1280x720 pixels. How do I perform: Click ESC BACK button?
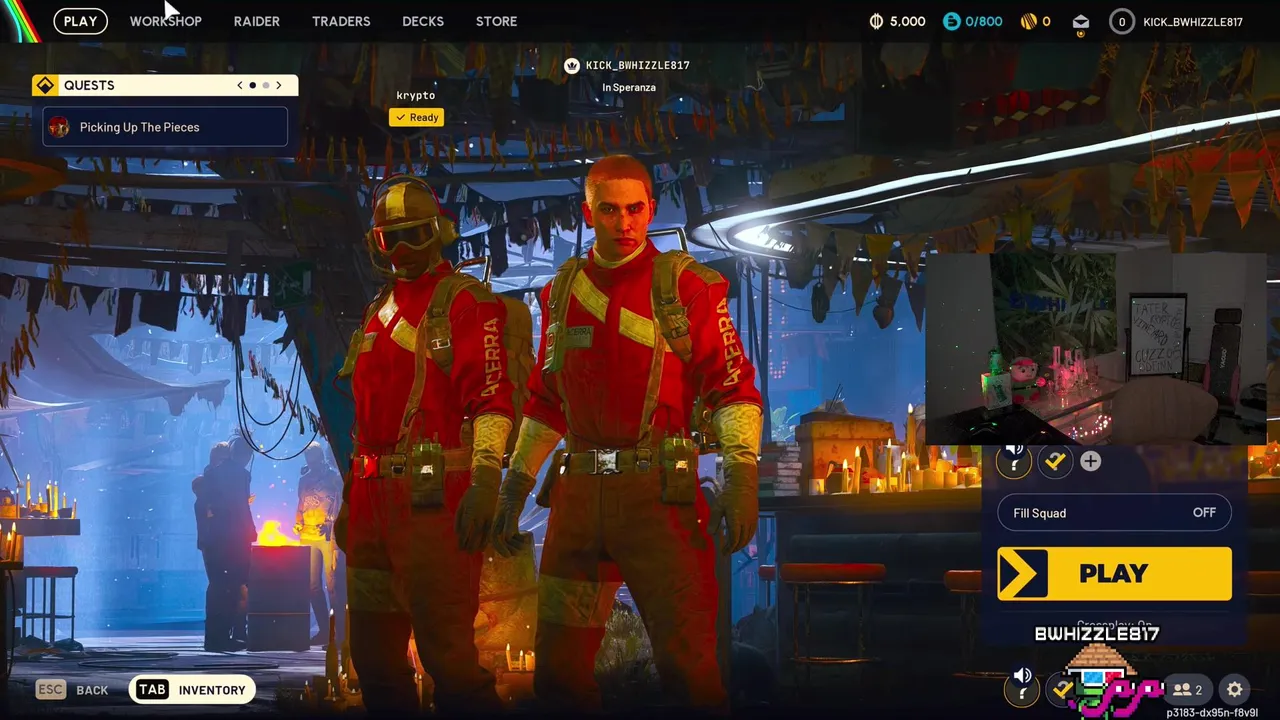click(72, 689)
